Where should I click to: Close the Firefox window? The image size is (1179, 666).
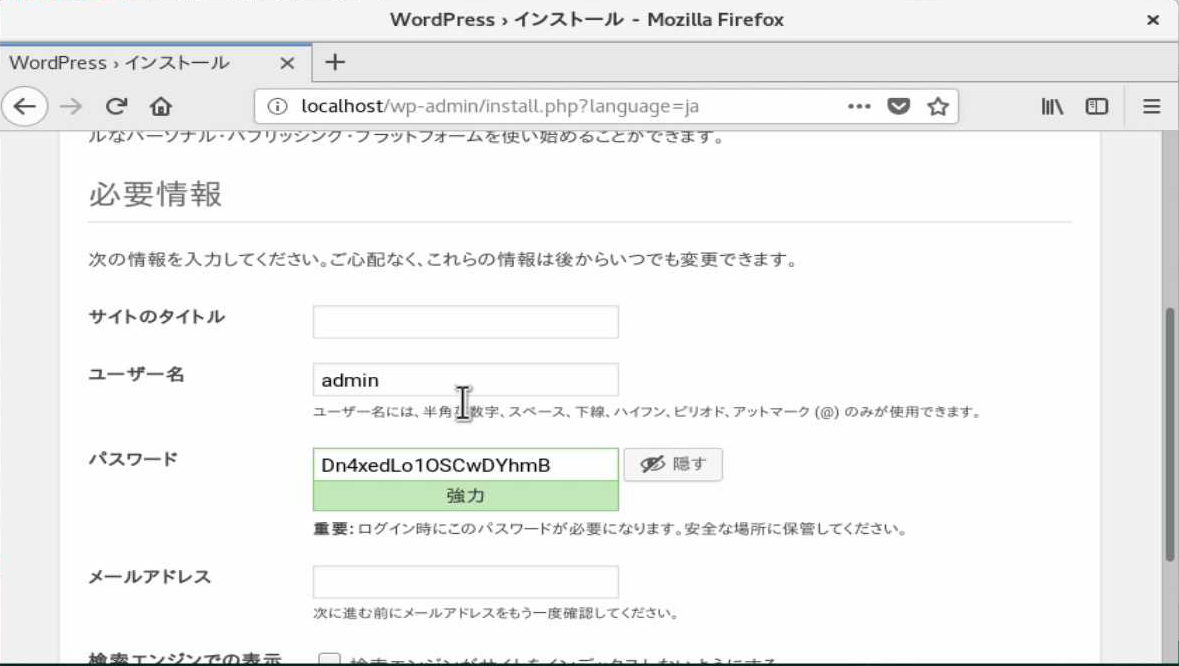1153,20
